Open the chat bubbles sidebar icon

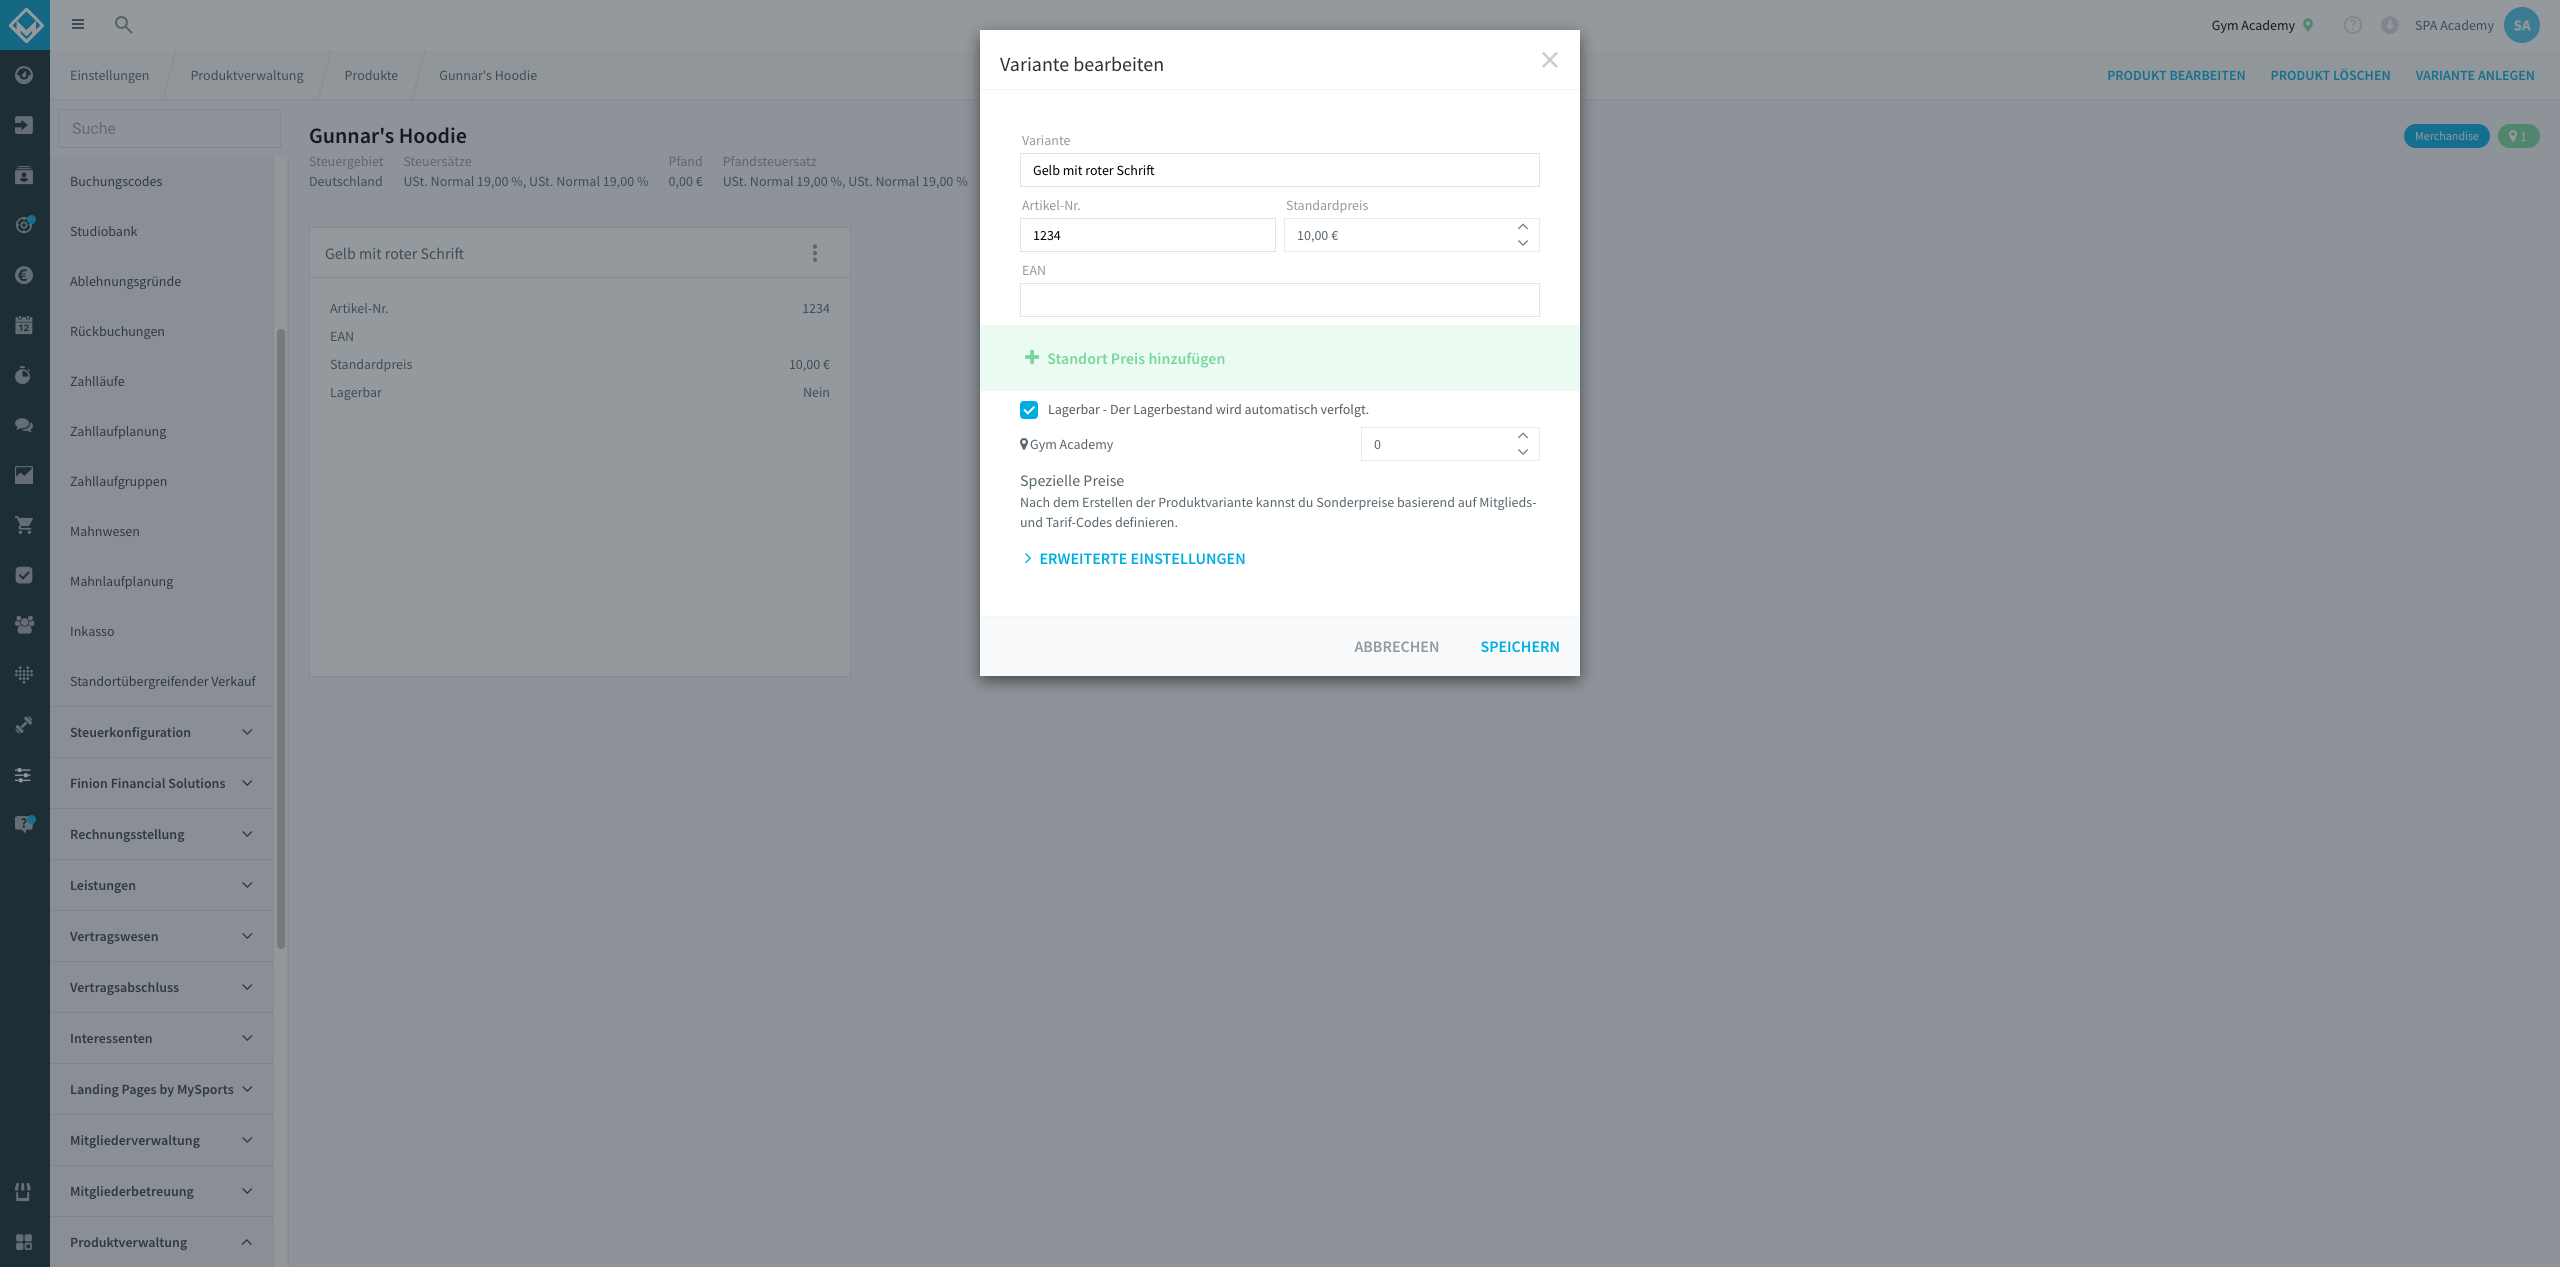click(24, 425)
